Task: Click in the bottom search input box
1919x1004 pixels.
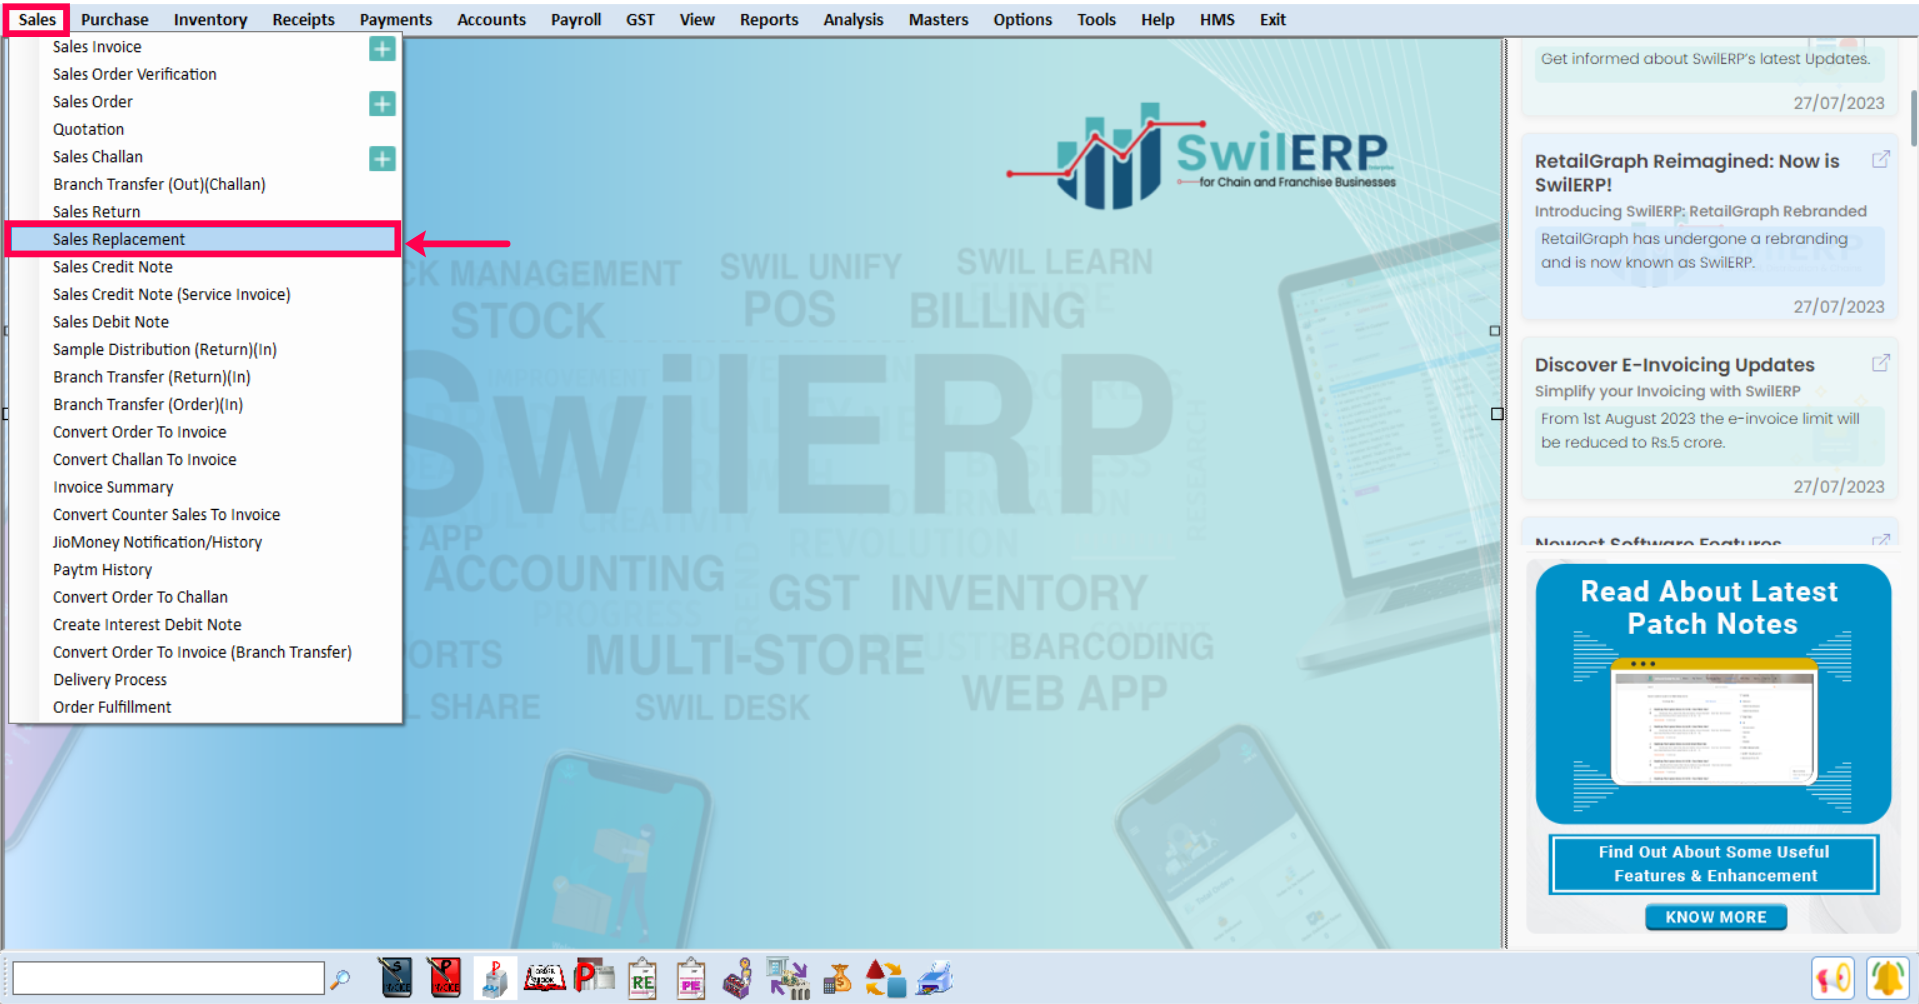Action: pos(168,978)
